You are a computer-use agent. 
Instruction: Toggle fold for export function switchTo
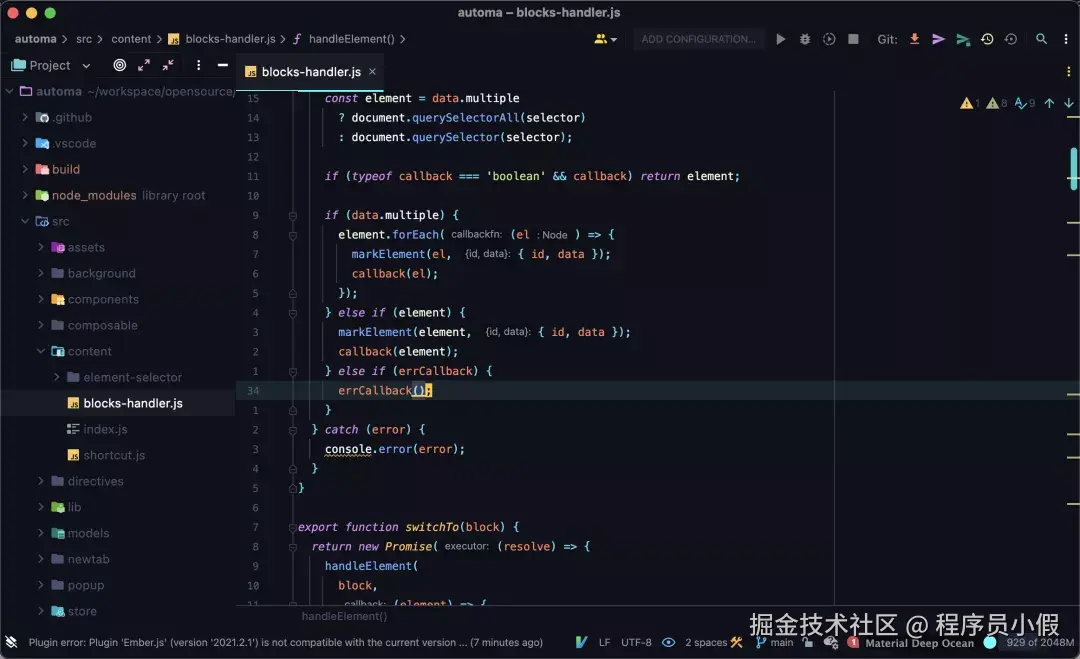[293, 527]
